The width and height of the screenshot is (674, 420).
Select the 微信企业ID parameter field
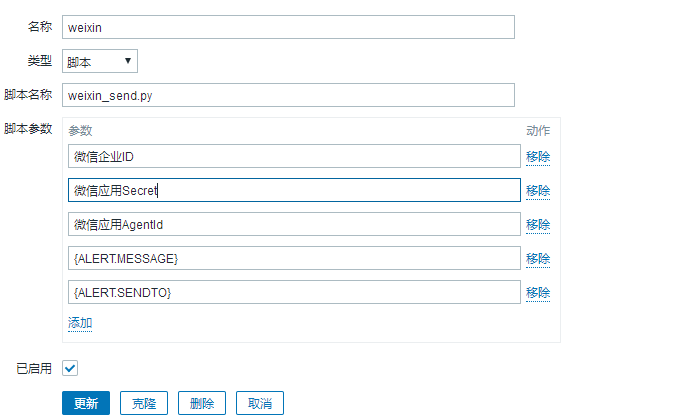tap(294, 156)
